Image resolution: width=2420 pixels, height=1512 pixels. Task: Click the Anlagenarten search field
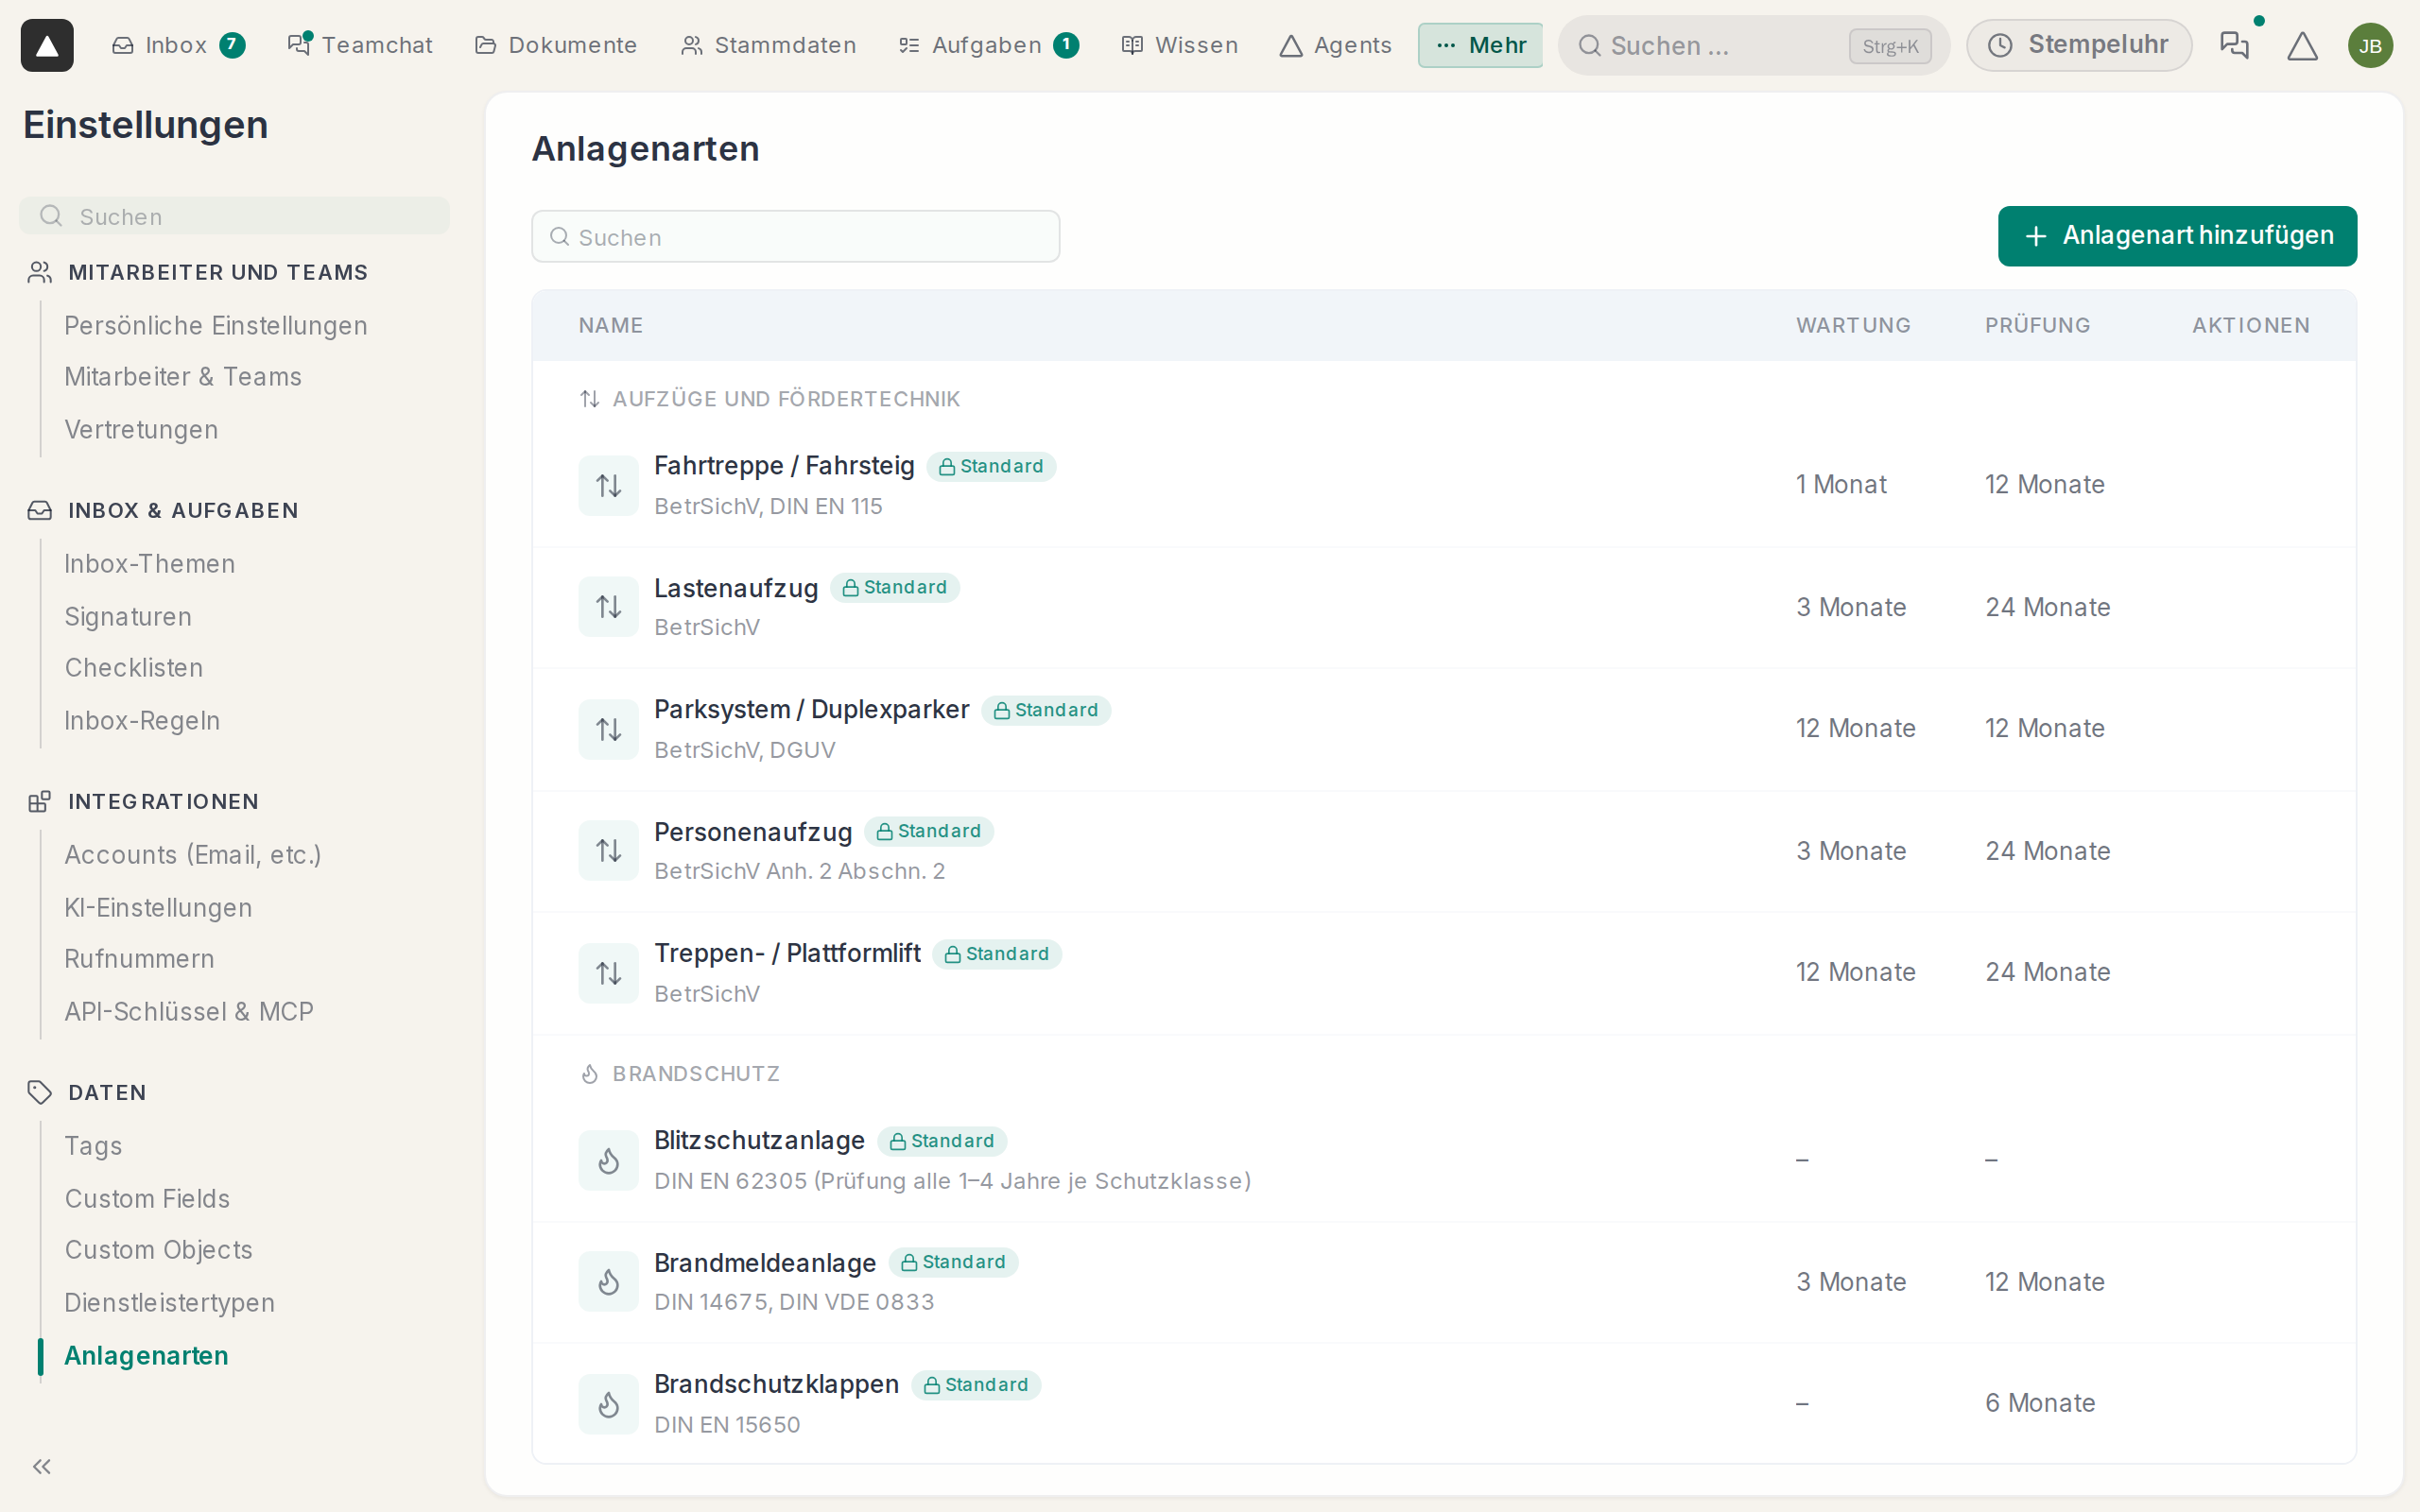(795, 237)
